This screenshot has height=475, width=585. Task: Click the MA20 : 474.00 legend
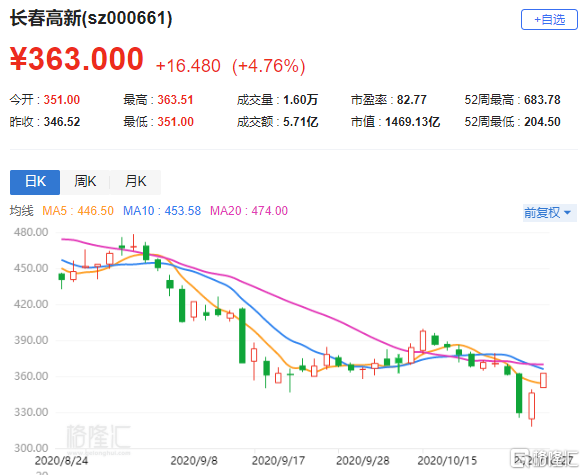click(249, 211)
